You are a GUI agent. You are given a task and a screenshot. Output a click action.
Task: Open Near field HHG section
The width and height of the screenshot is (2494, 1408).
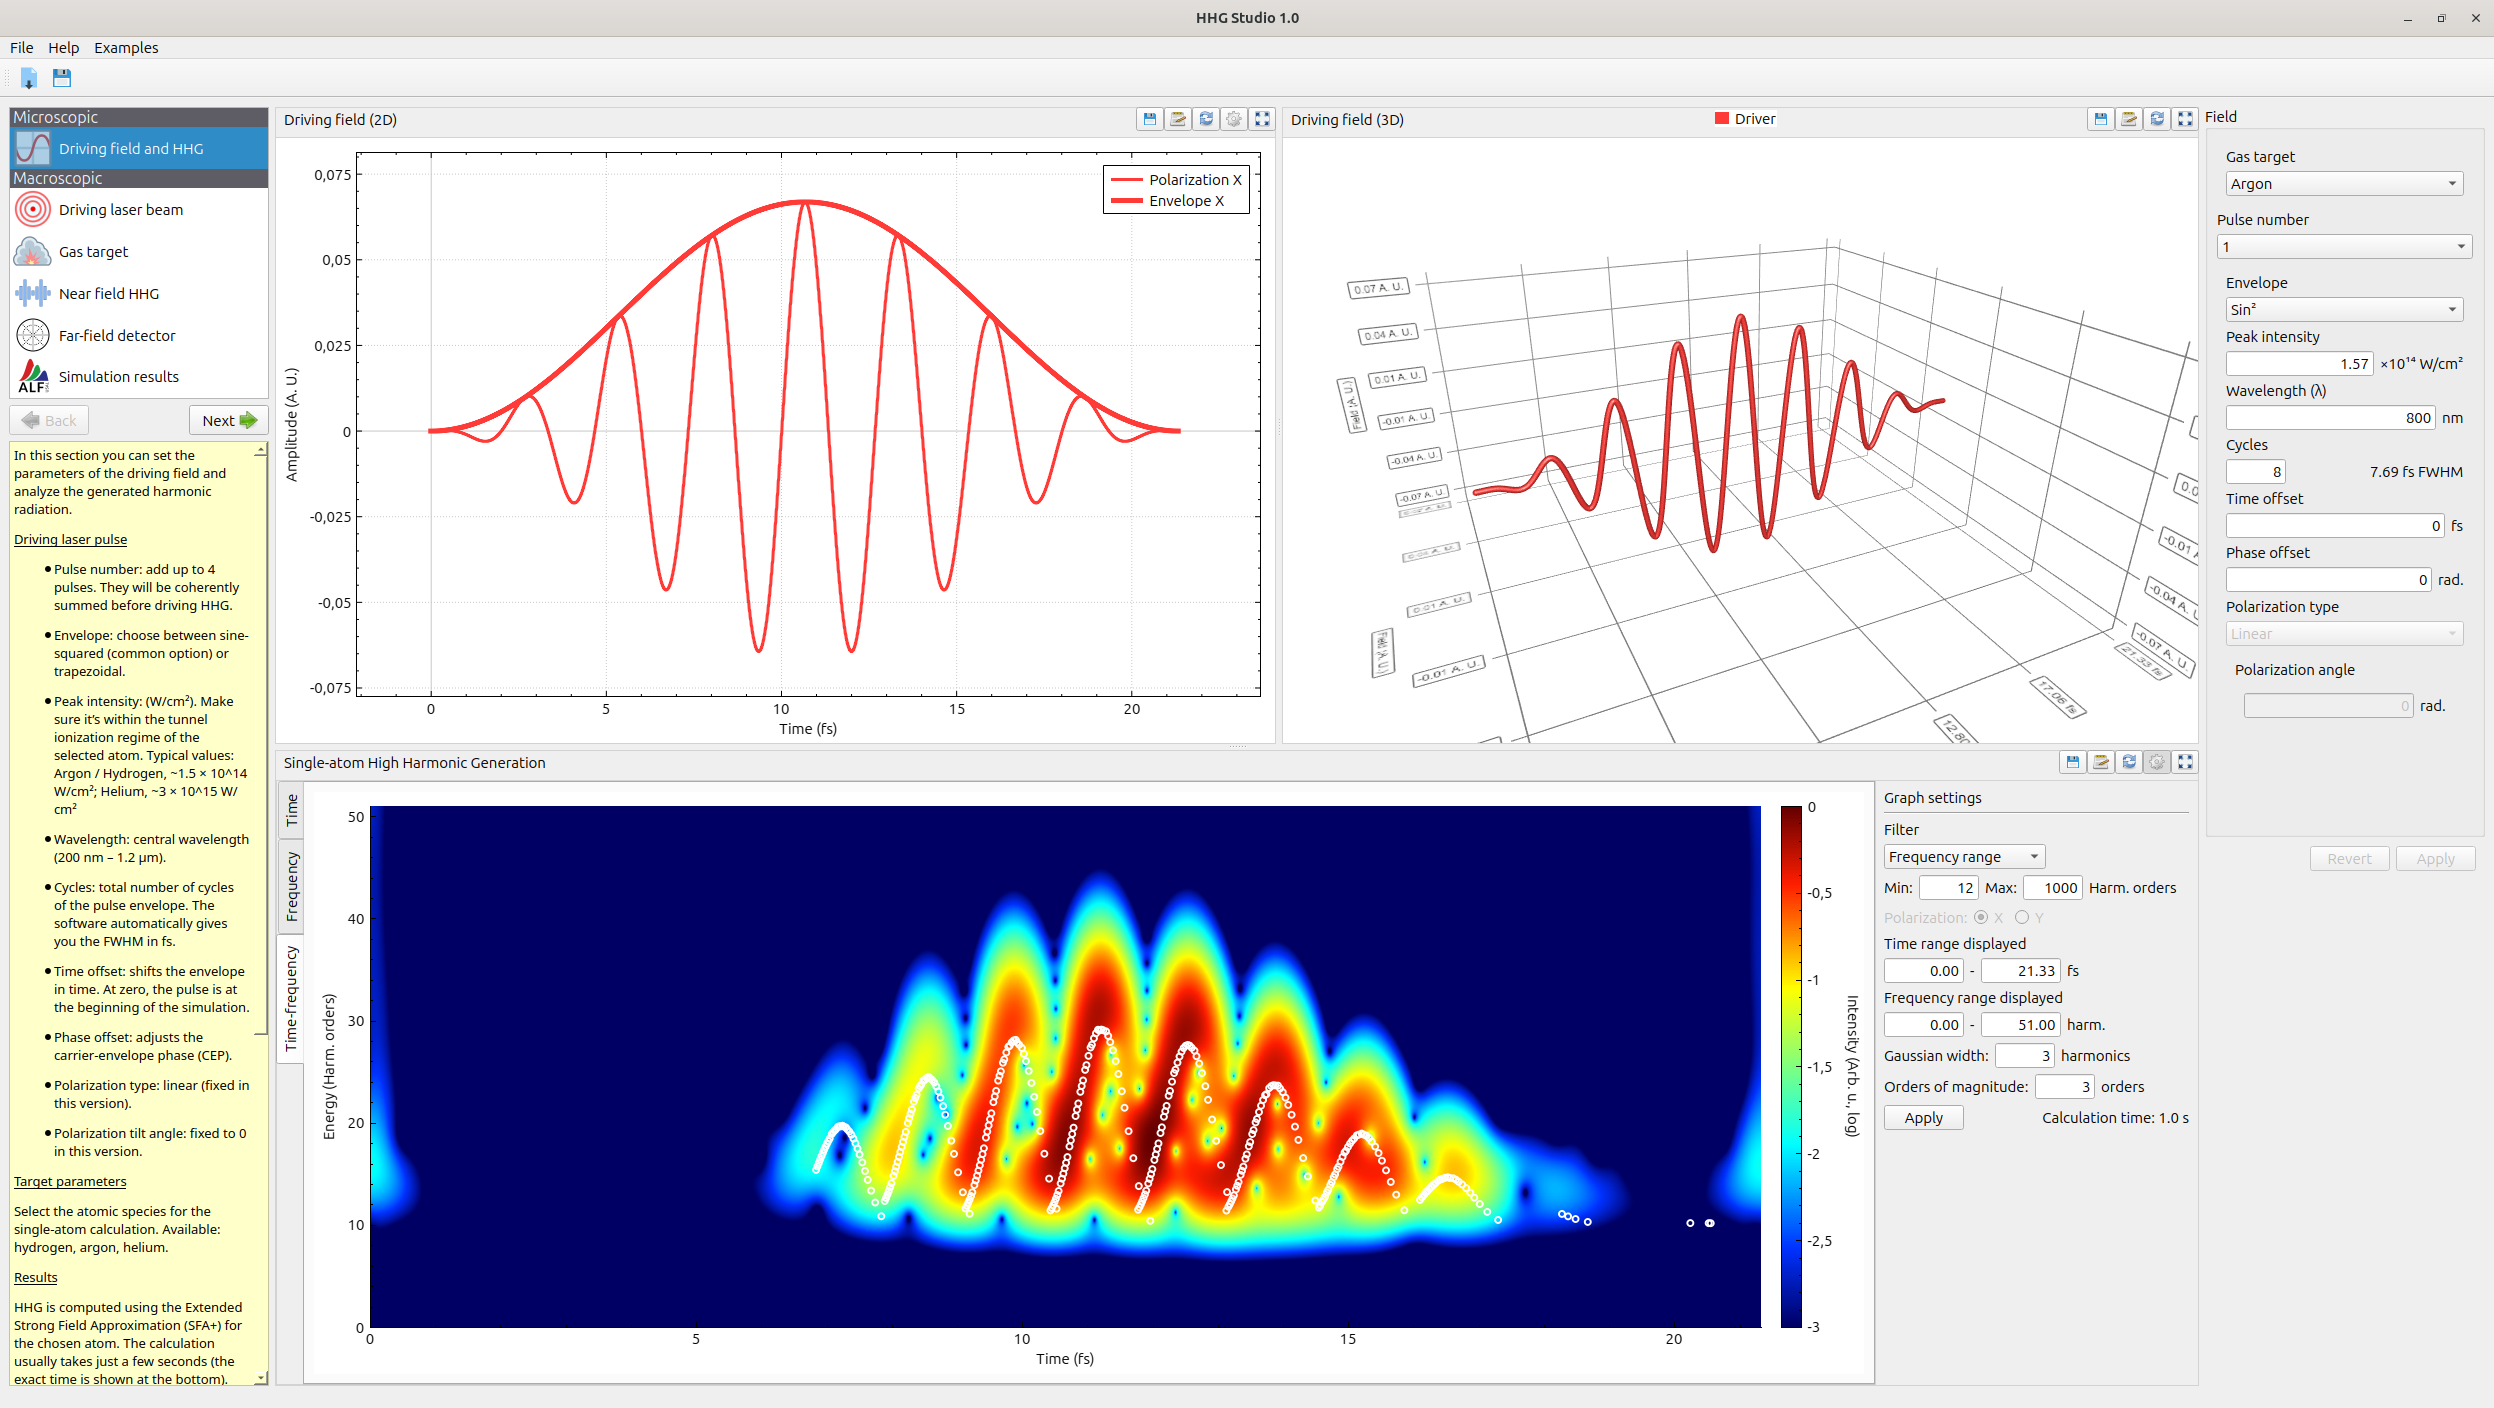pos(108,294)
